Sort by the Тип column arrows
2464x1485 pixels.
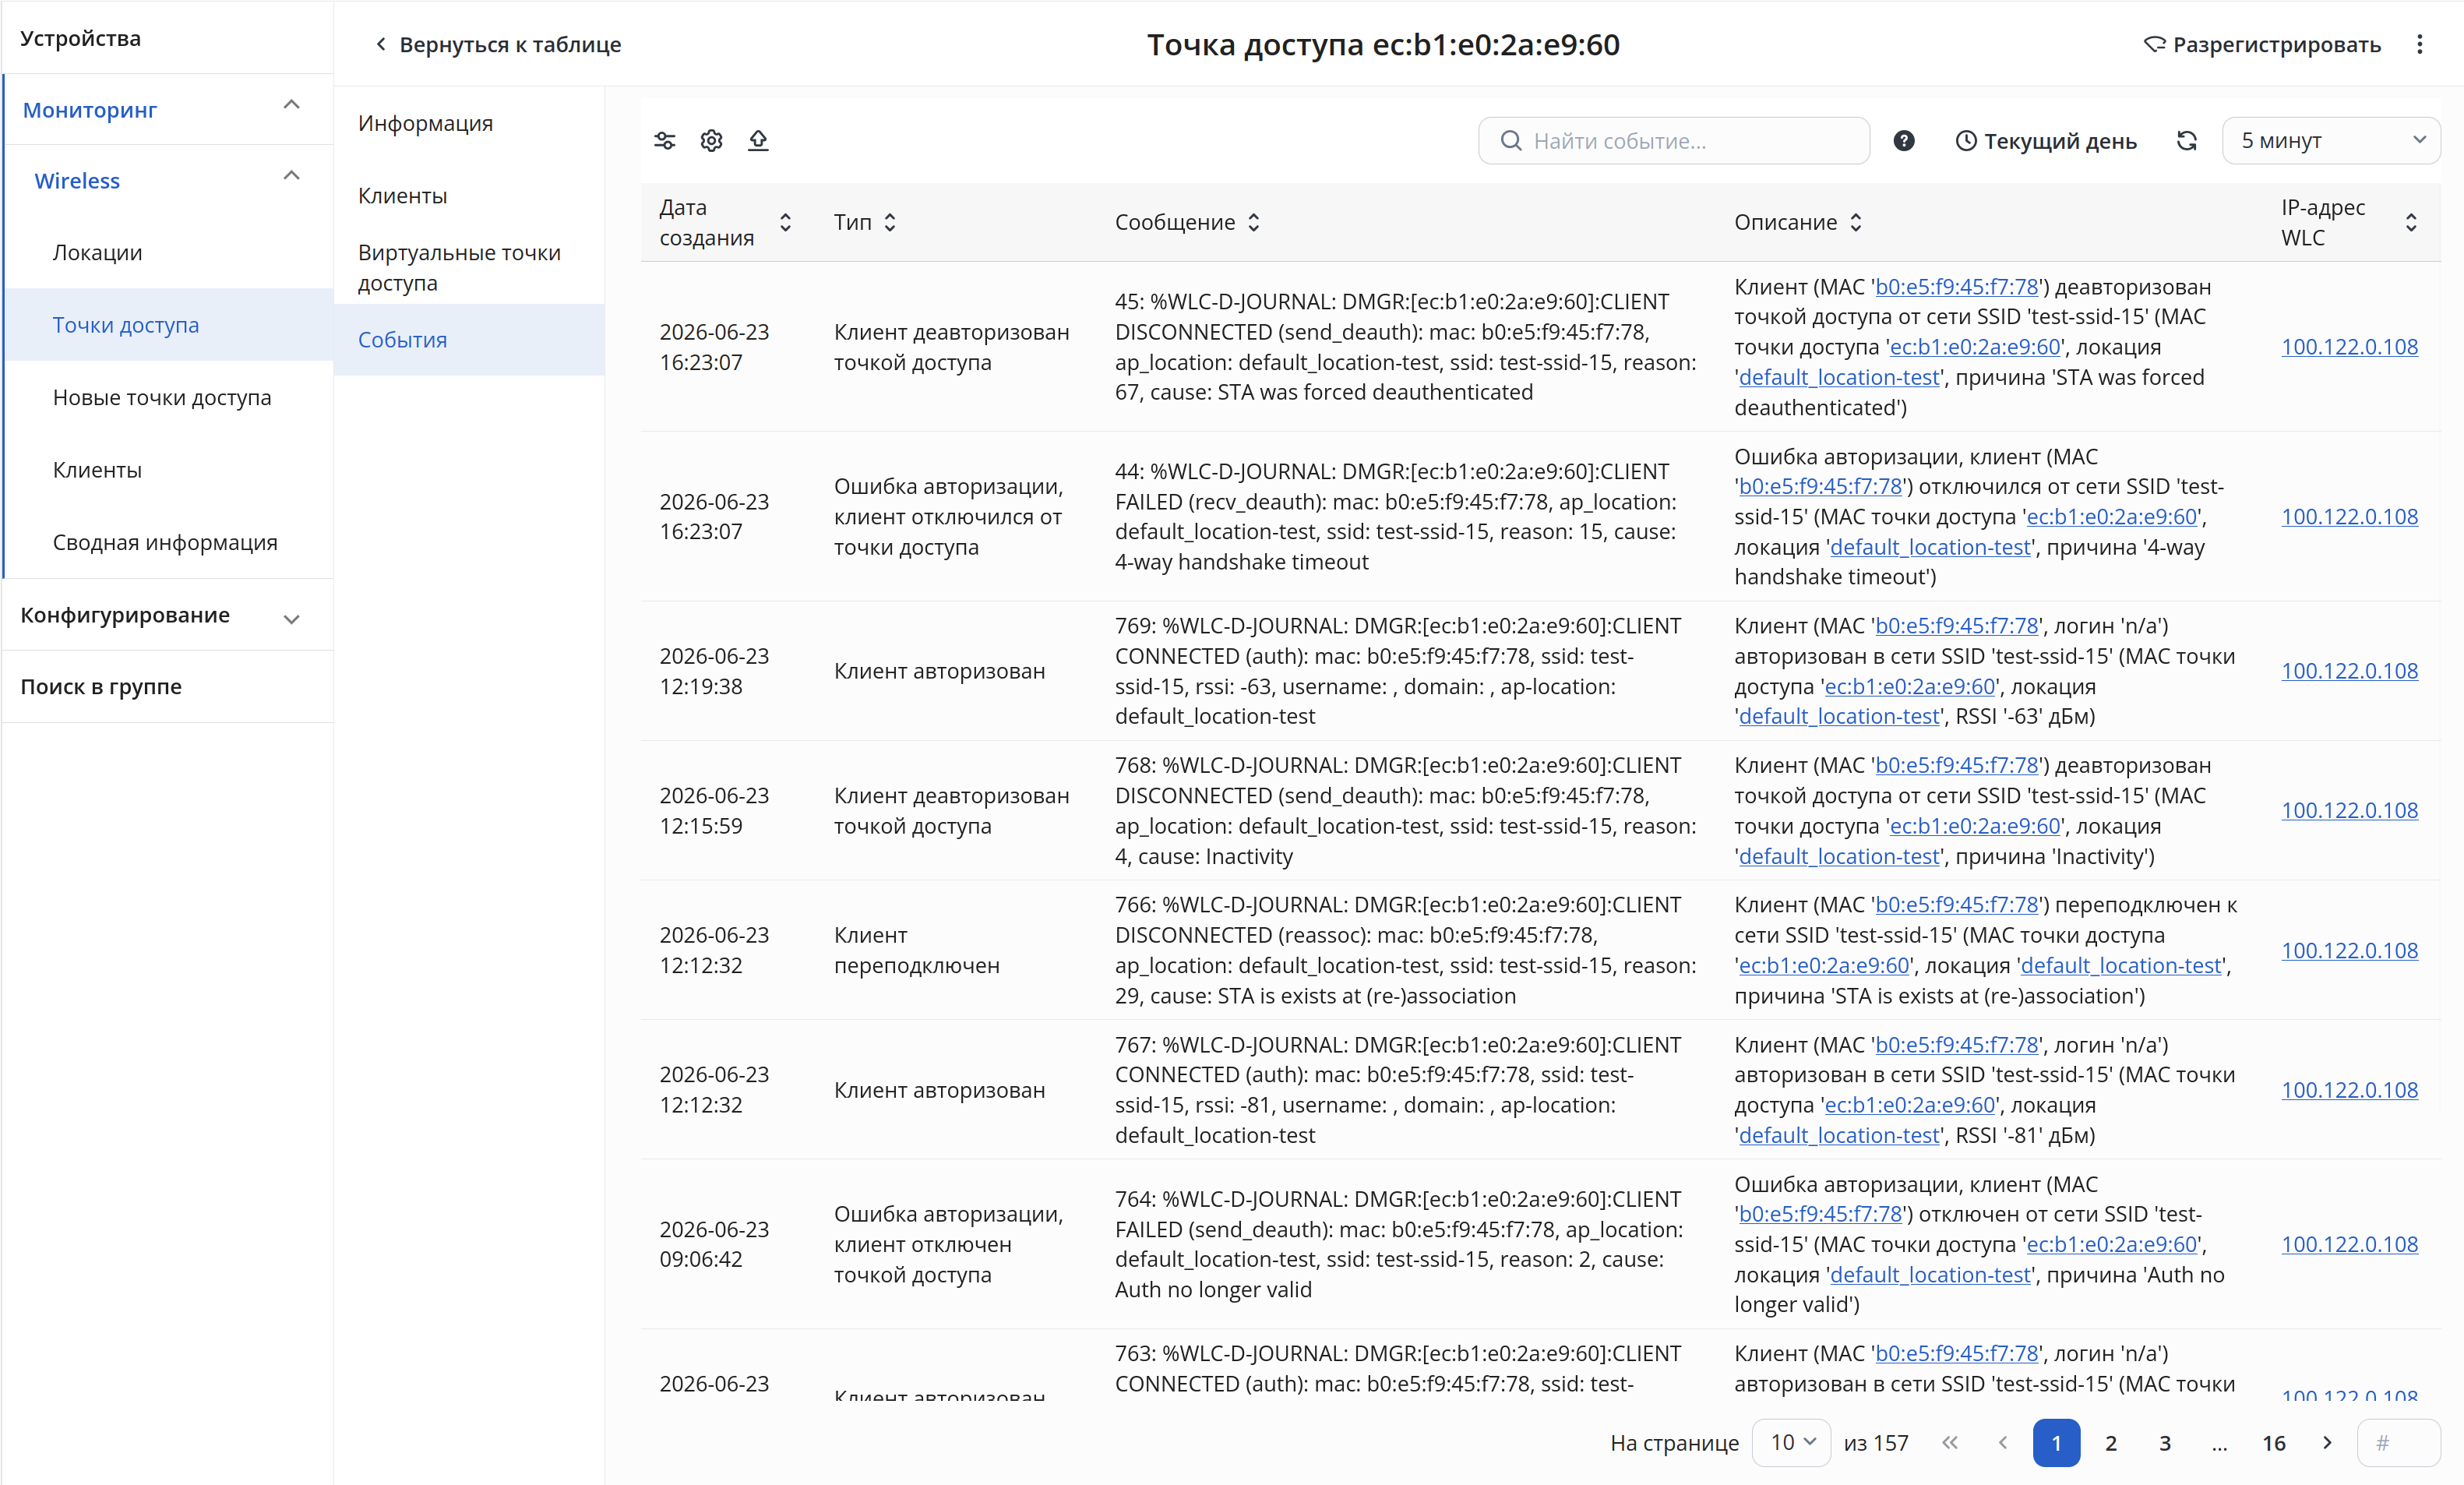click(890, 222)
